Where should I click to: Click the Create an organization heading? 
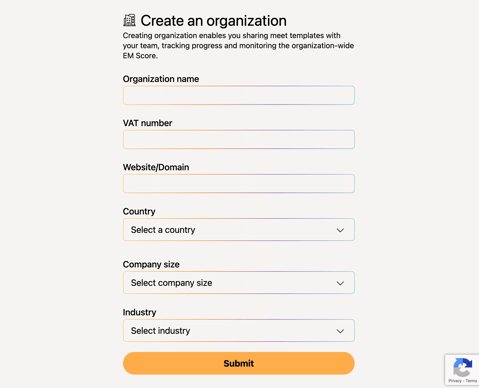tap(213, 21)
